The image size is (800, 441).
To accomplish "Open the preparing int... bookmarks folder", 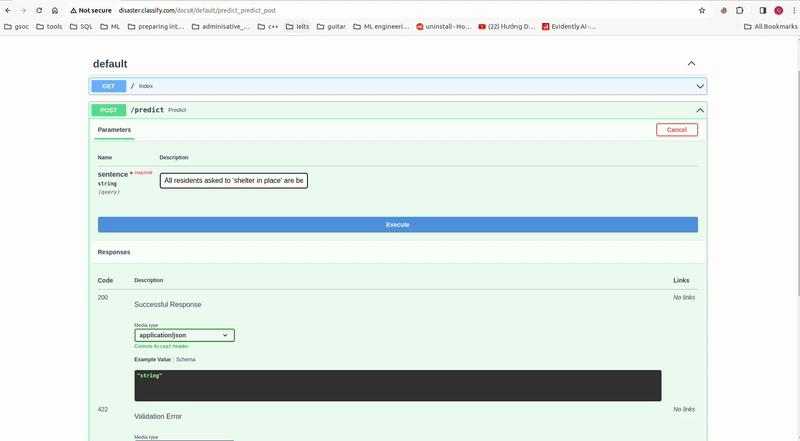I will pyautogui.click(x=156, y=27).
